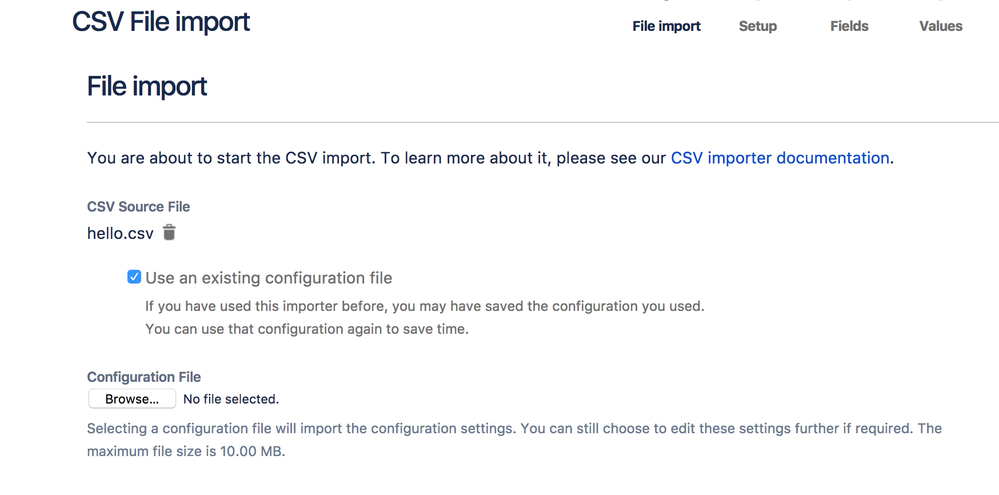Click the 'use that configuration again' hint line
This screenshot has height=495, width=999.
tap(307, 330)
